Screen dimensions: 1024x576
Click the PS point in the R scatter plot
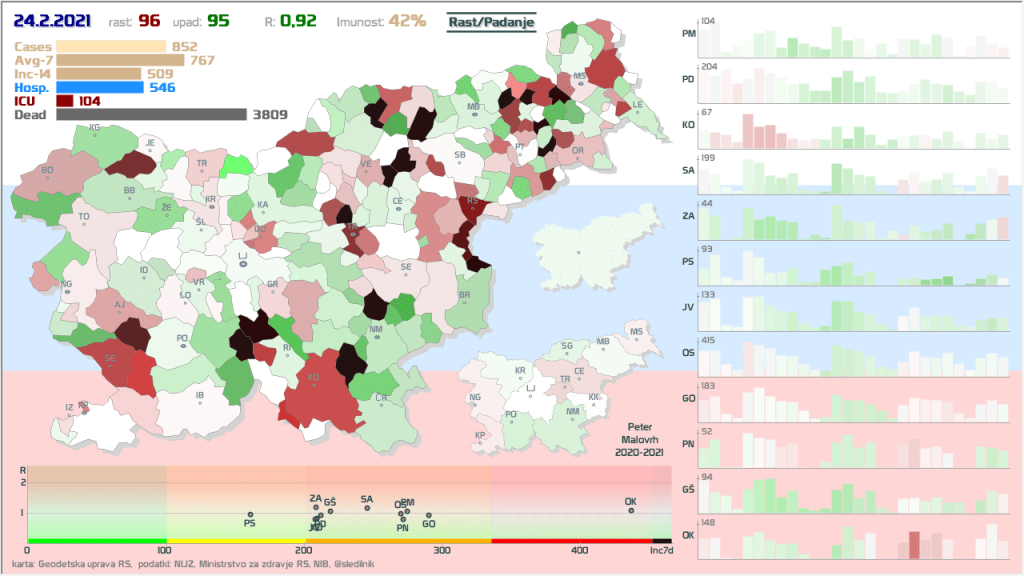click(x=250, y=514)
